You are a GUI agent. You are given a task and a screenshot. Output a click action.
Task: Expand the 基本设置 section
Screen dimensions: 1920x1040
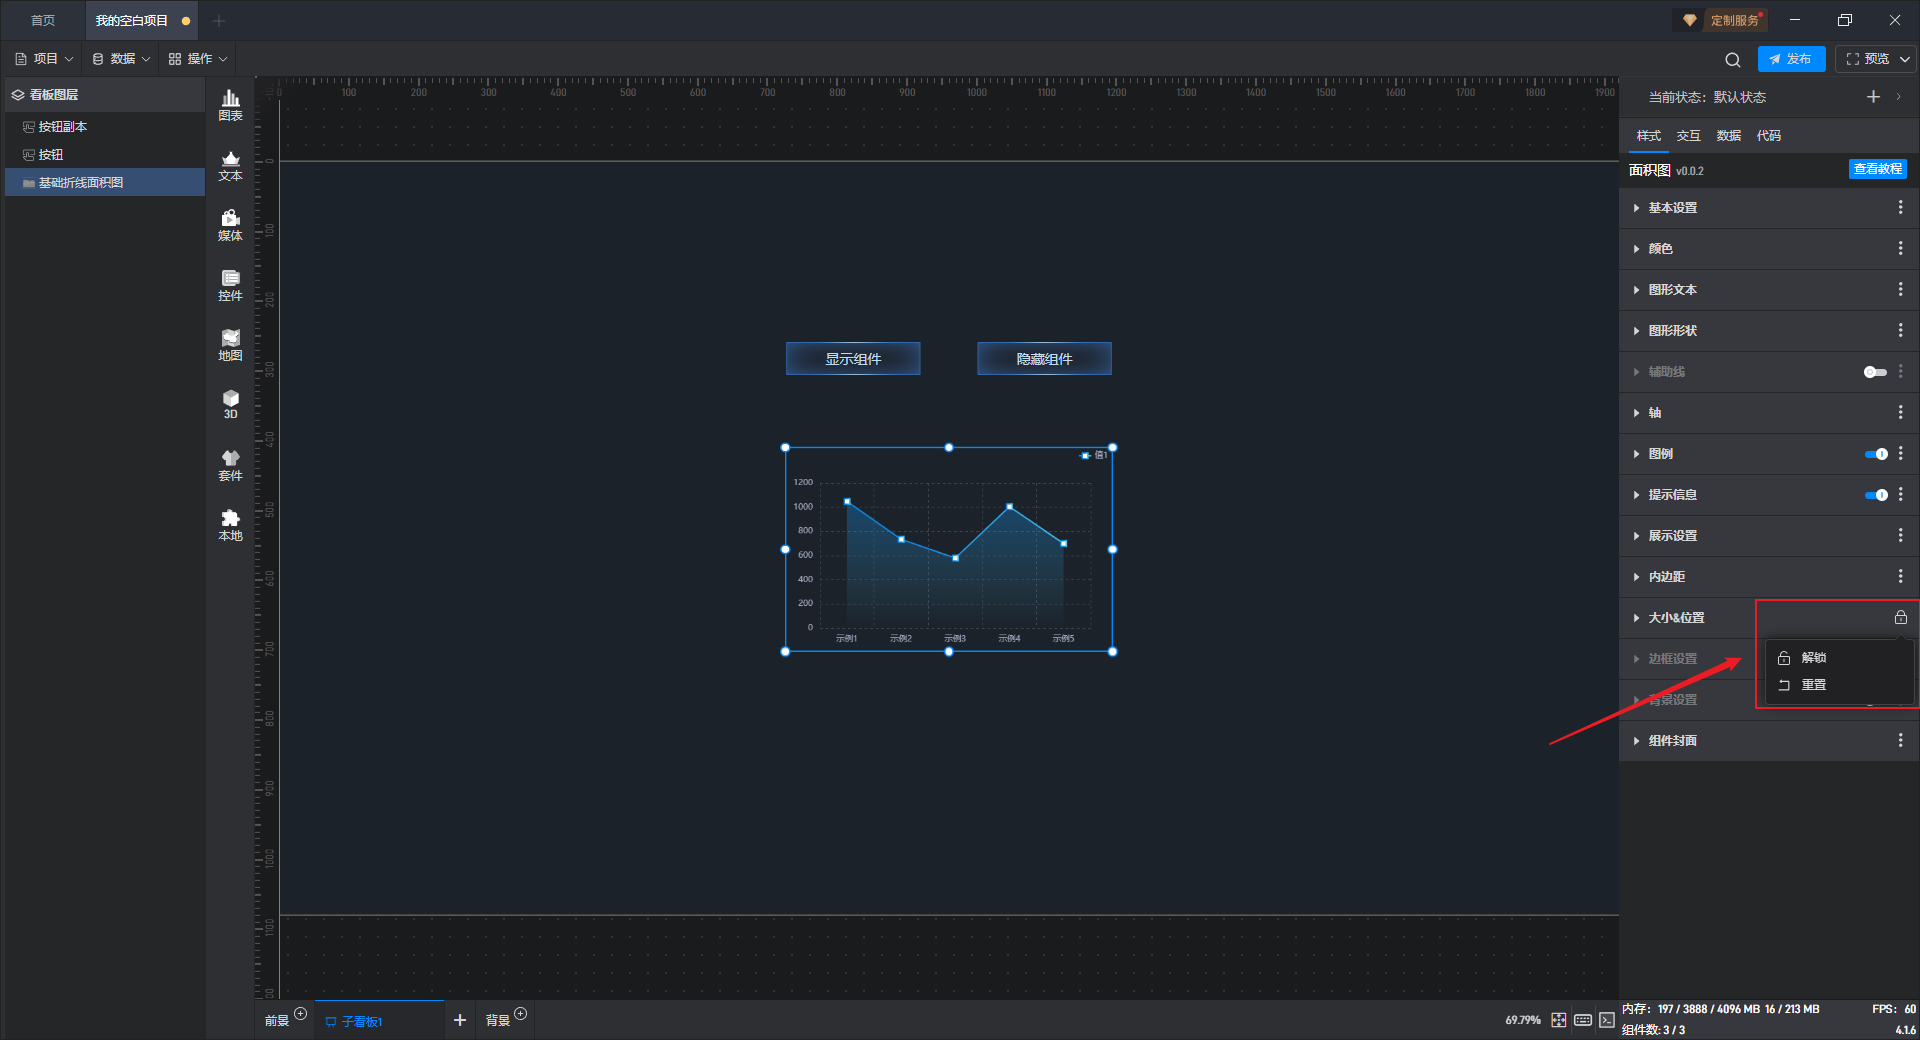[1672, 208]
